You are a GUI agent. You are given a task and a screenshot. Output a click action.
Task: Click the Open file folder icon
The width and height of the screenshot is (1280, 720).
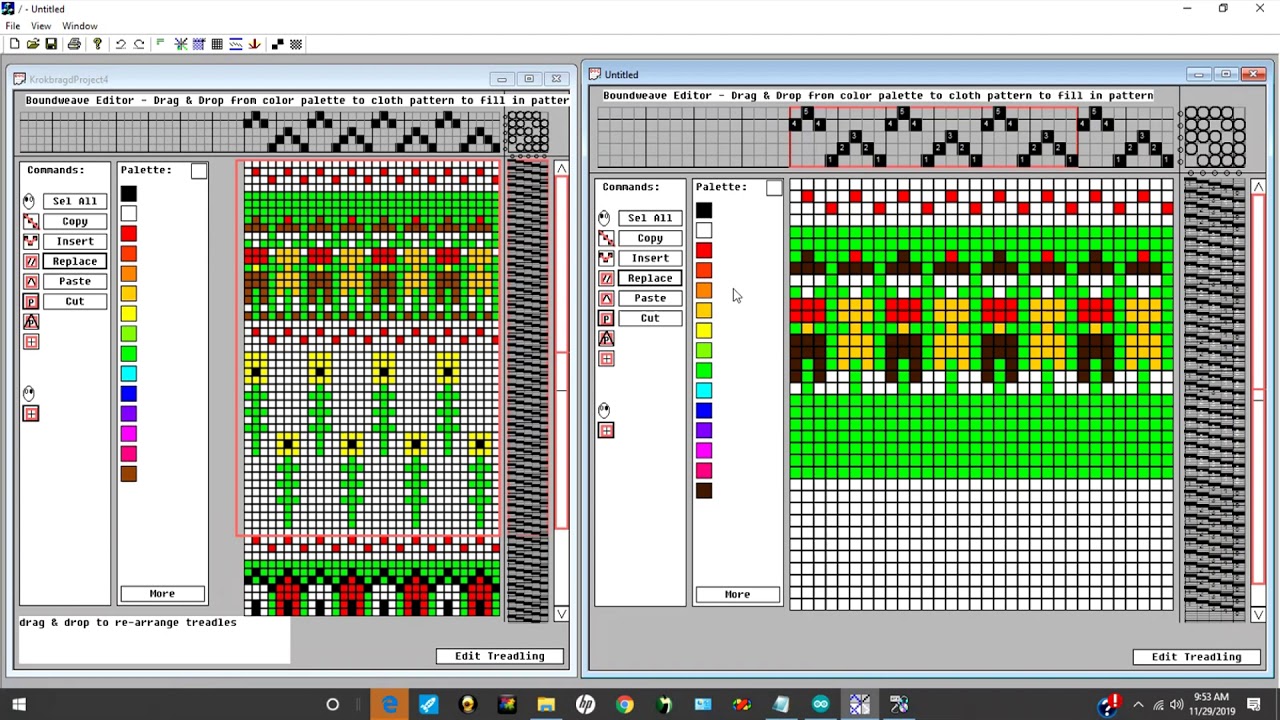[x=33, y=44]
